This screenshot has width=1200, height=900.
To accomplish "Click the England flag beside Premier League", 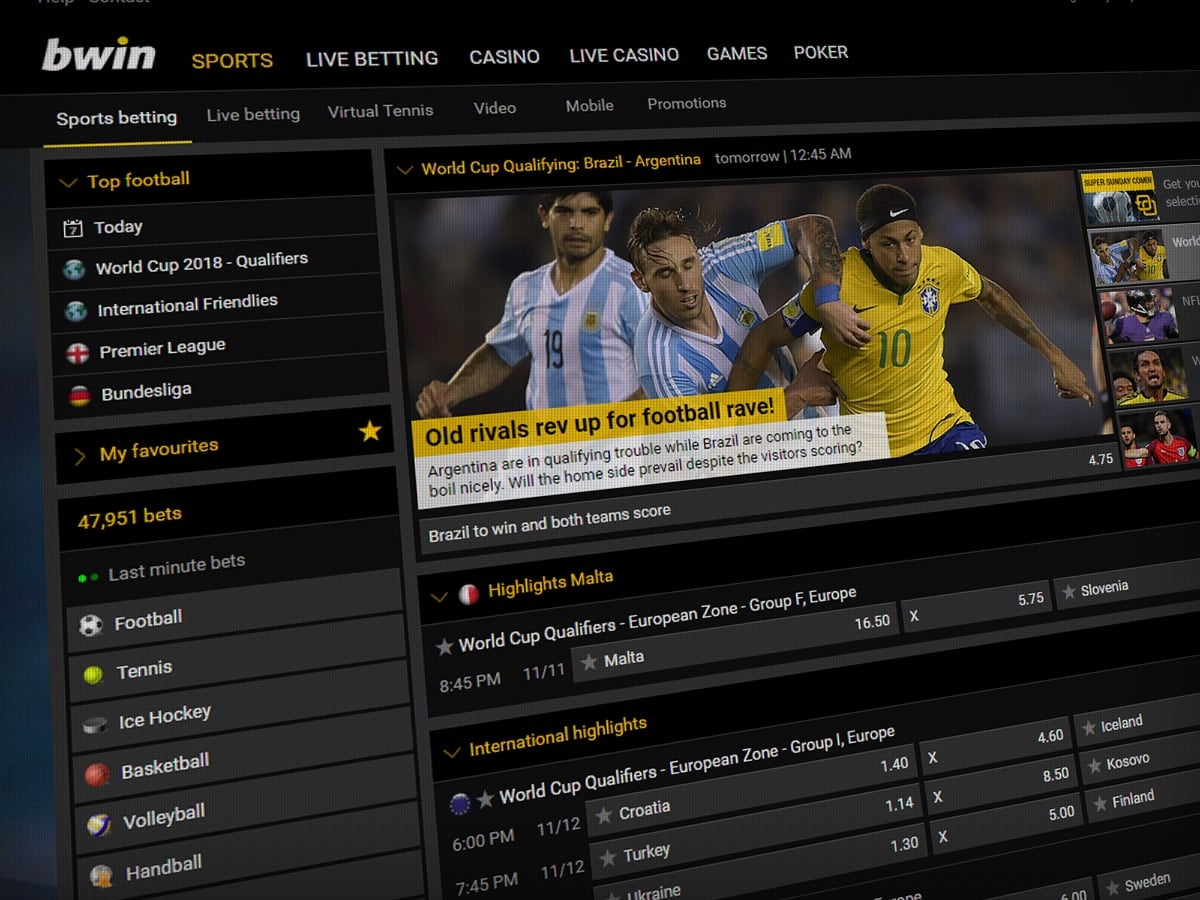I will [77, 353].
